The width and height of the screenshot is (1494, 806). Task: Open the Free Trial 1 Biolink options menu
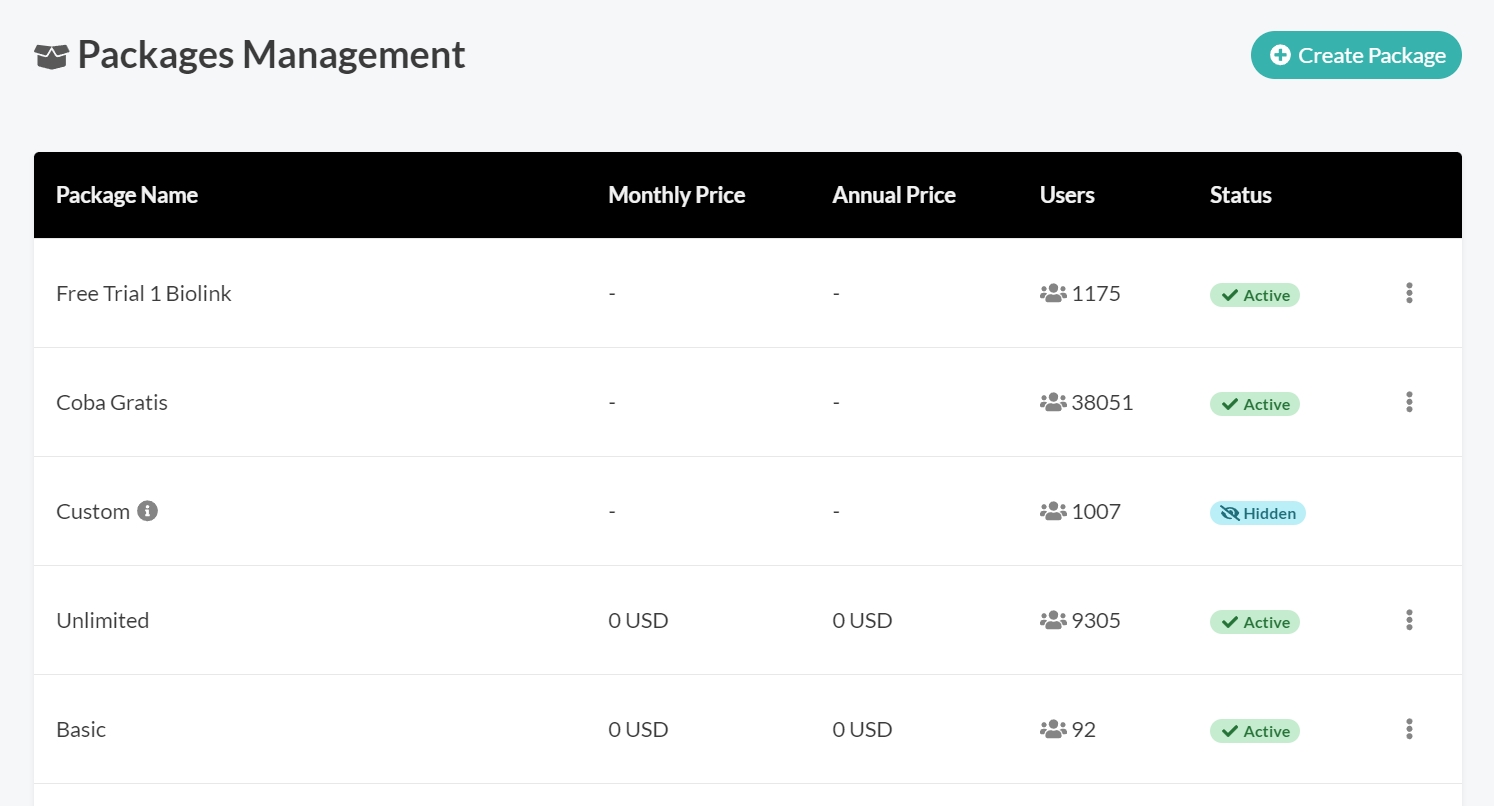click(x=1409, y=293)
